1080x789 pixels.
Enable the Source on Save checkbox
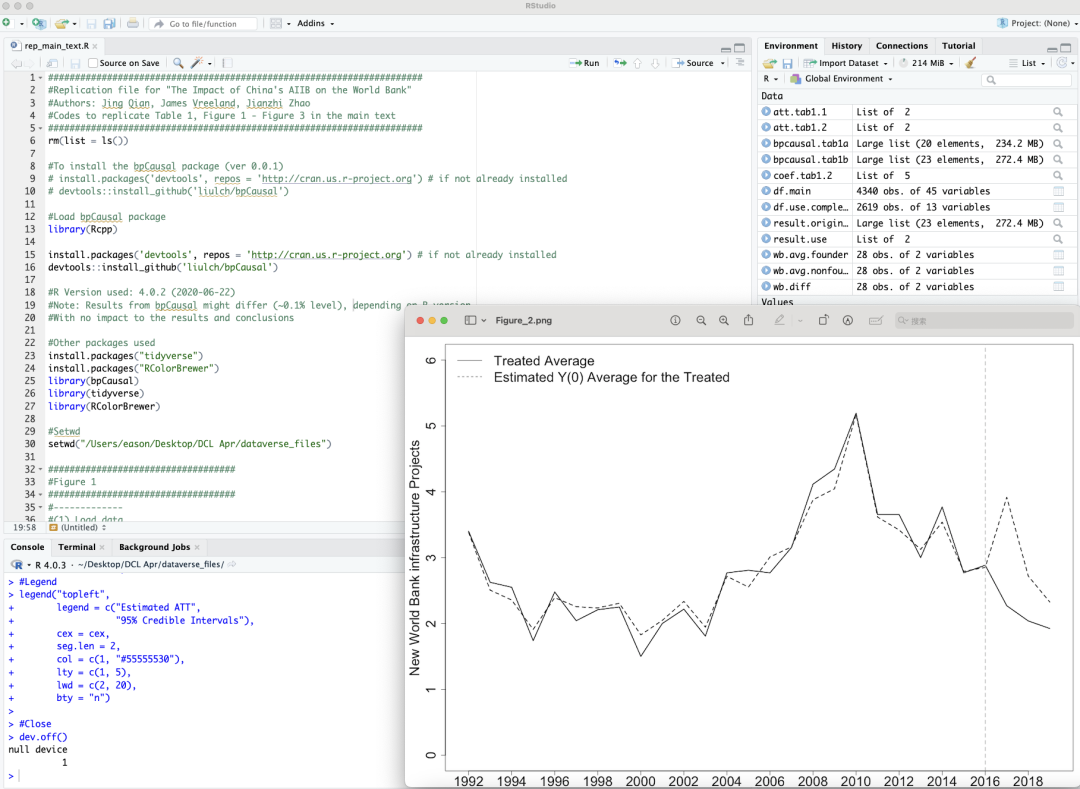click(93, 63)
